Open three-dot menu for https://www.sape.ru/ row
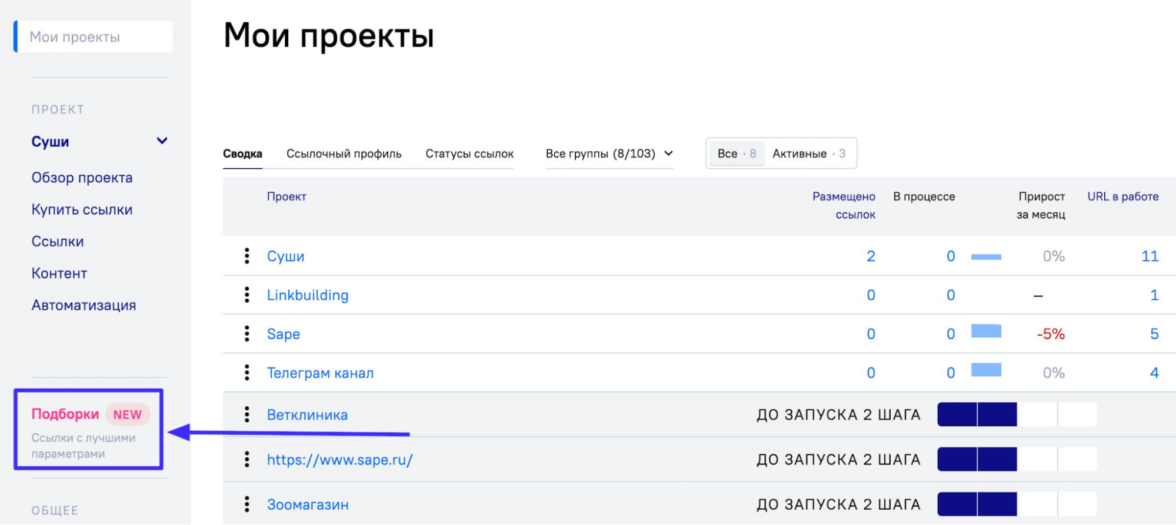The image size is (1176, 525). pyautogui.click(x=246, y=460)
